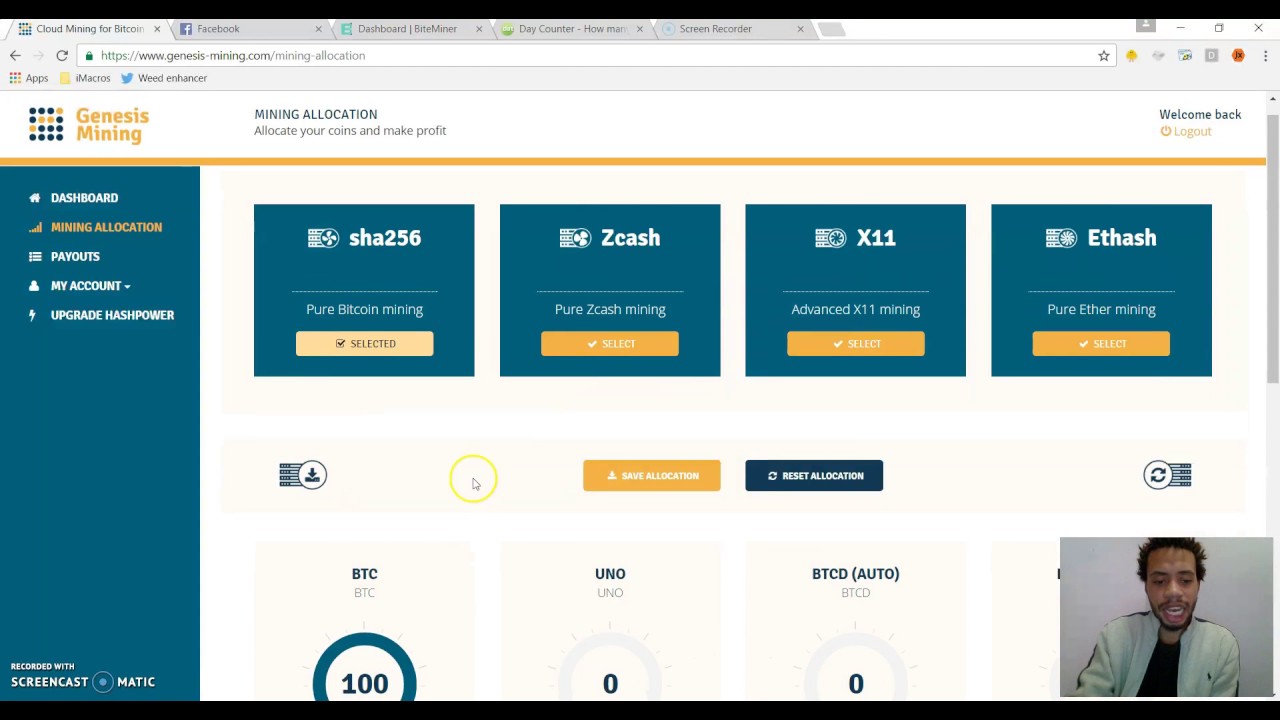Image resolution: width=1280 pixels, height=720 pixels.
Task: Click the Upgrade Hashpower lightning icon
Action: (33, 315)
